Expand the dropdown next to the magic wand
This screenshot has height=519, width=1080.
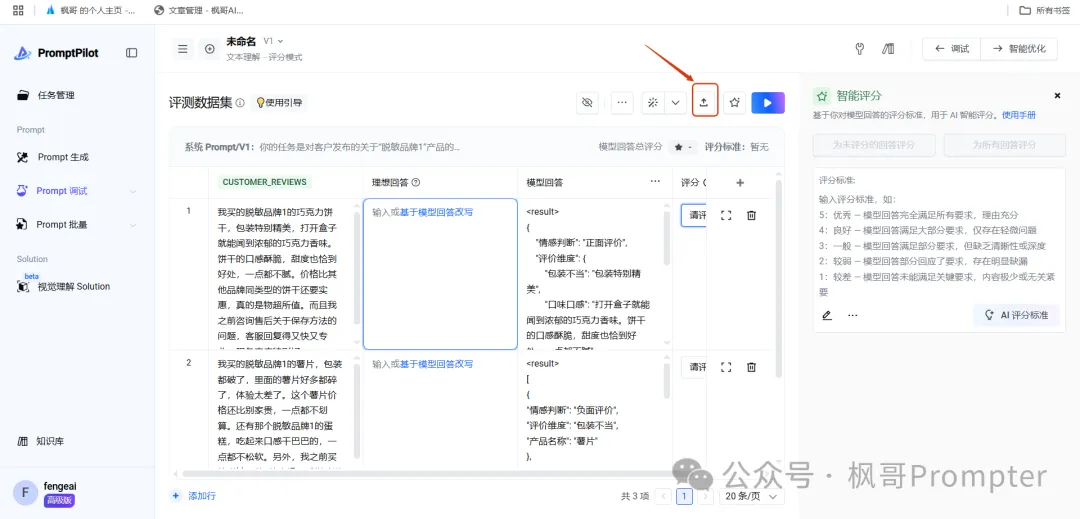[676, 103]
